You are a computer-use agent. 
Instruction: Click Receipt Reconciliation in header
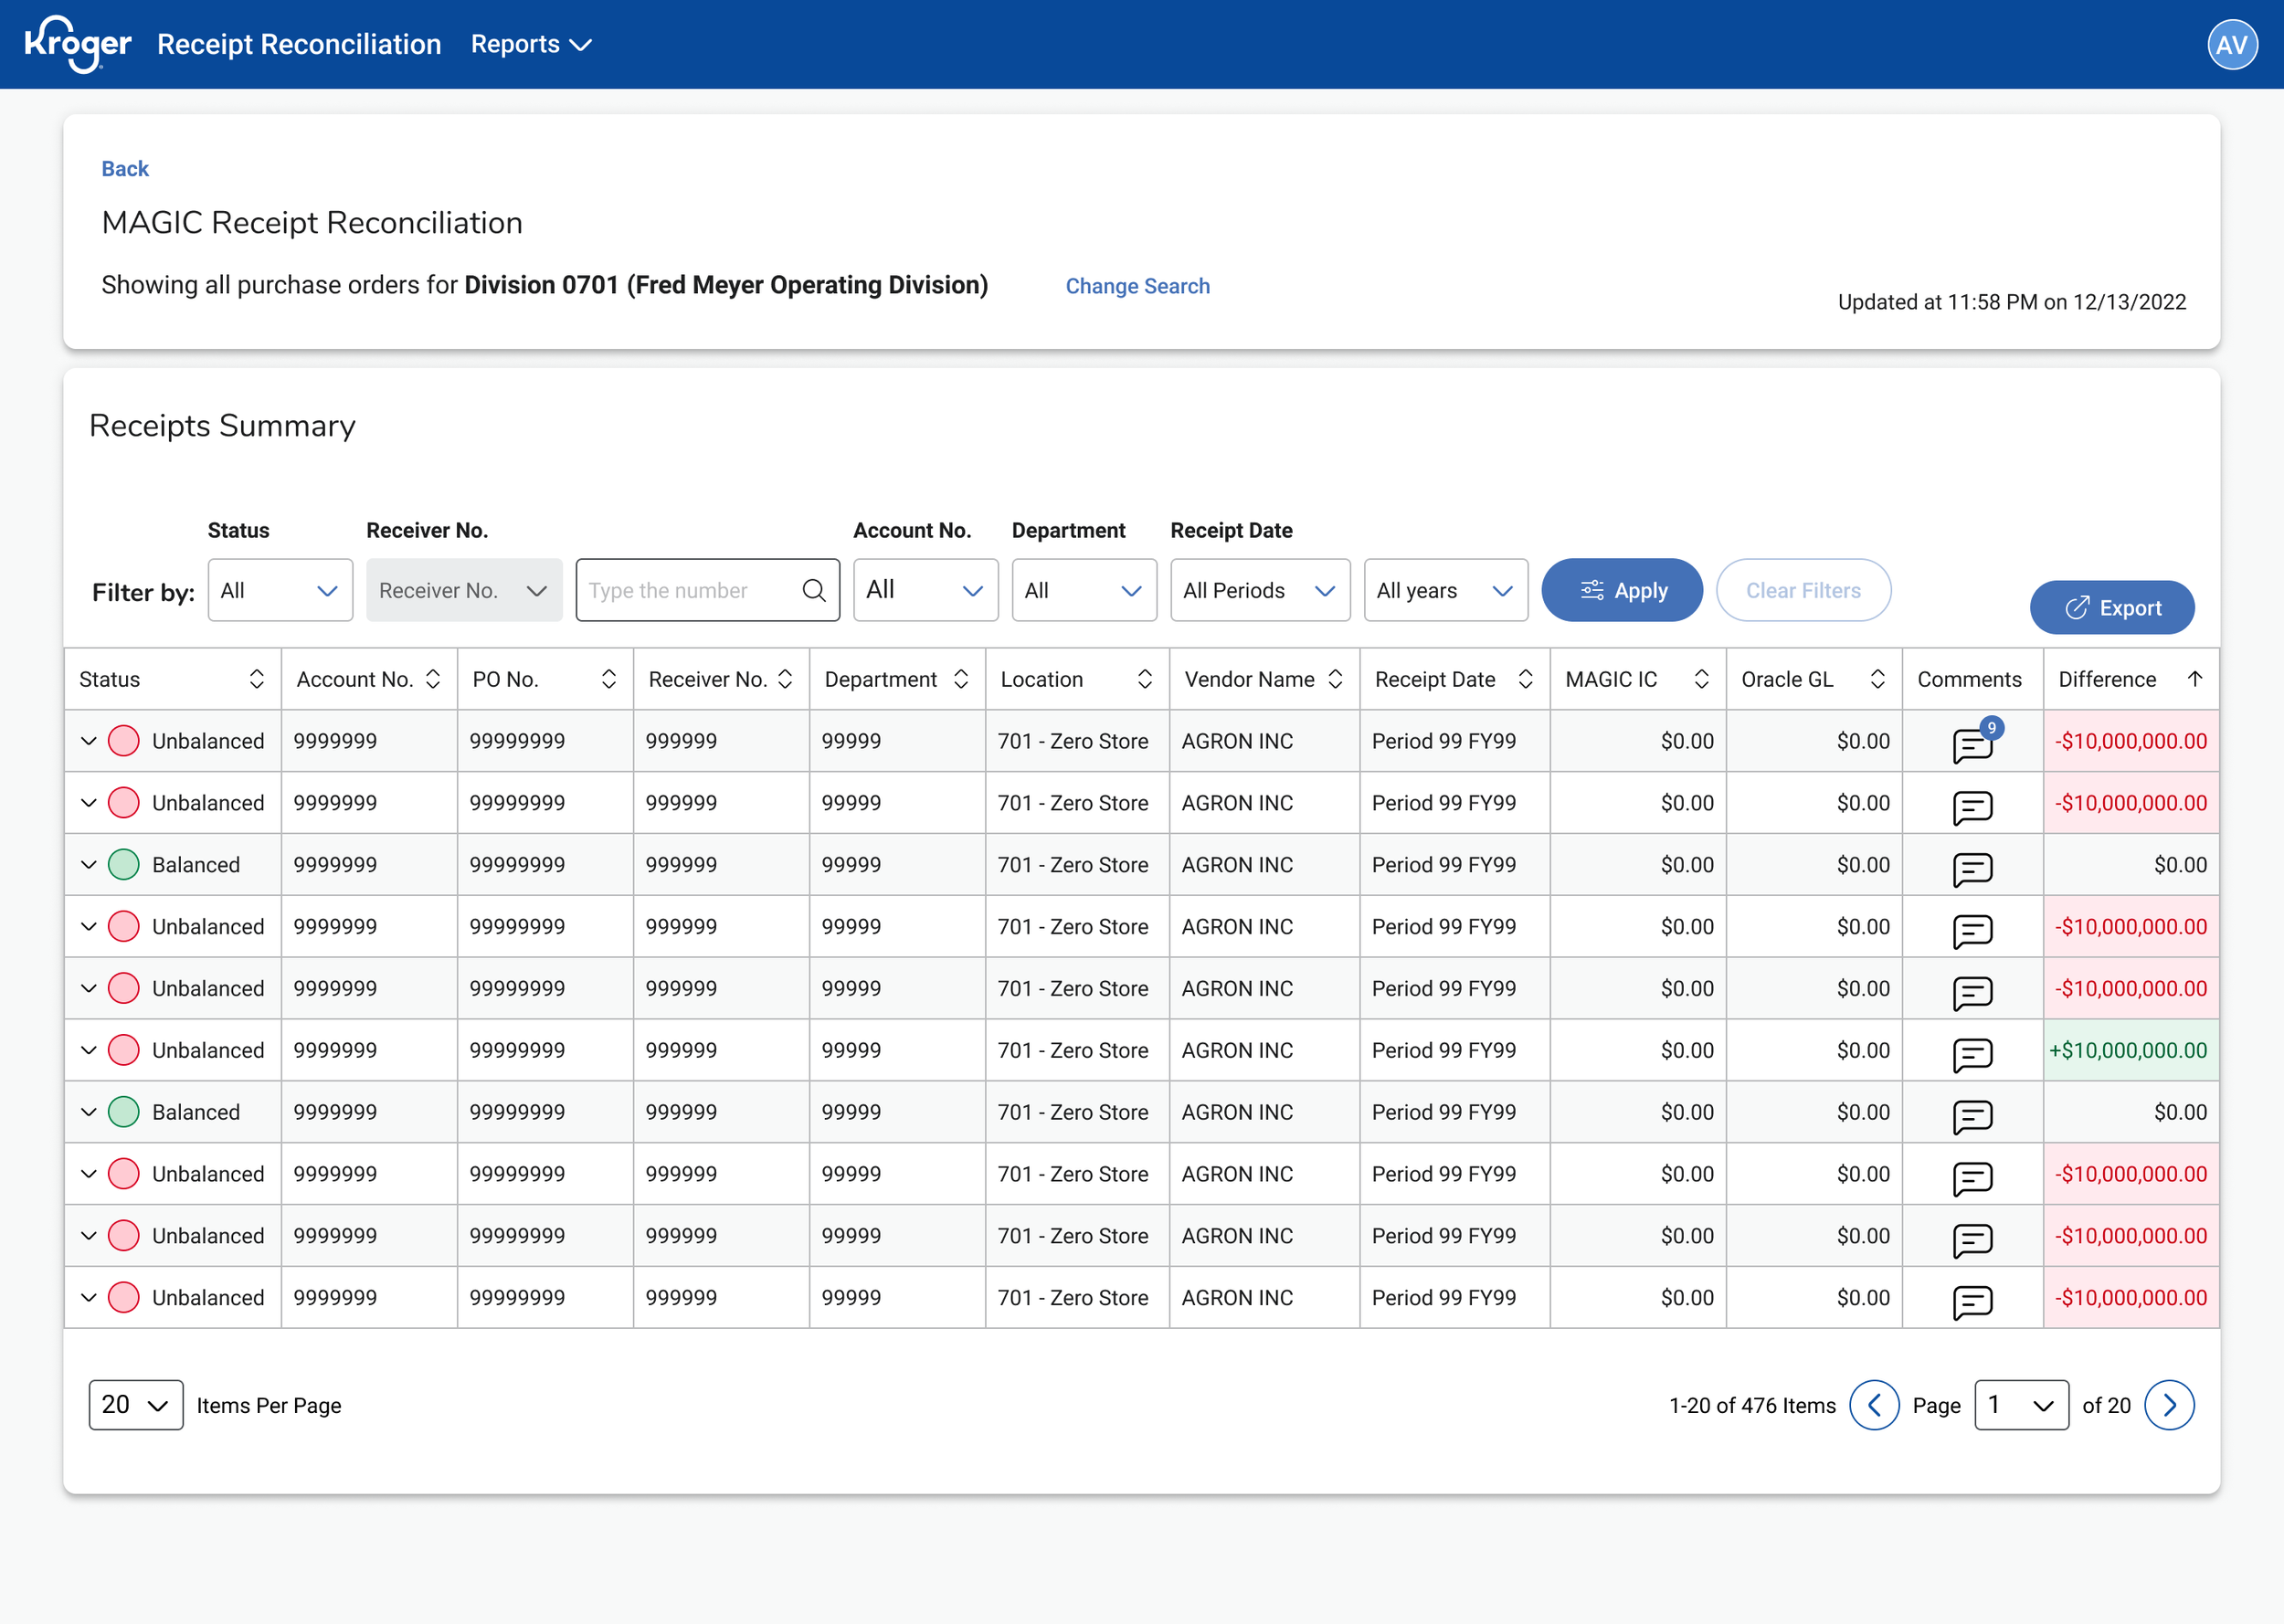(x=299, y=44)
